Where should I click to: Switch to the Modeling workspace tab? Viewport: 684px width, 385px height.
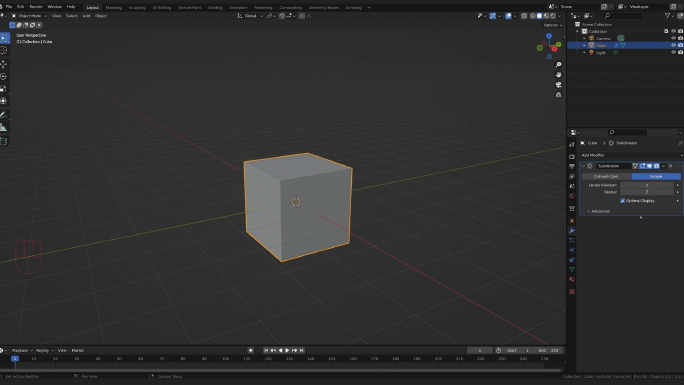click(113, 7)
